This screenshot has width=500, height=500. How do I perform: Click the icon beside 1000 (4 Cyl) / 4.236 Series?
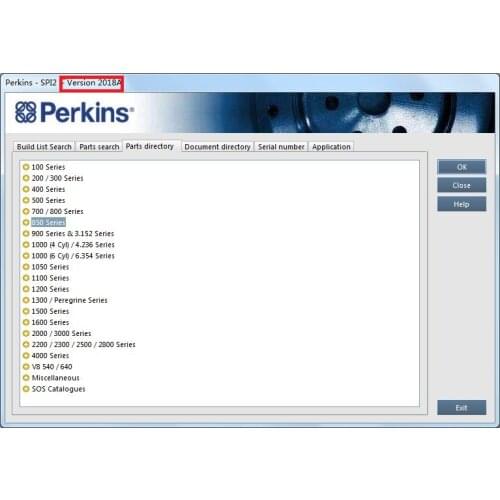click(x=26, y=245)
